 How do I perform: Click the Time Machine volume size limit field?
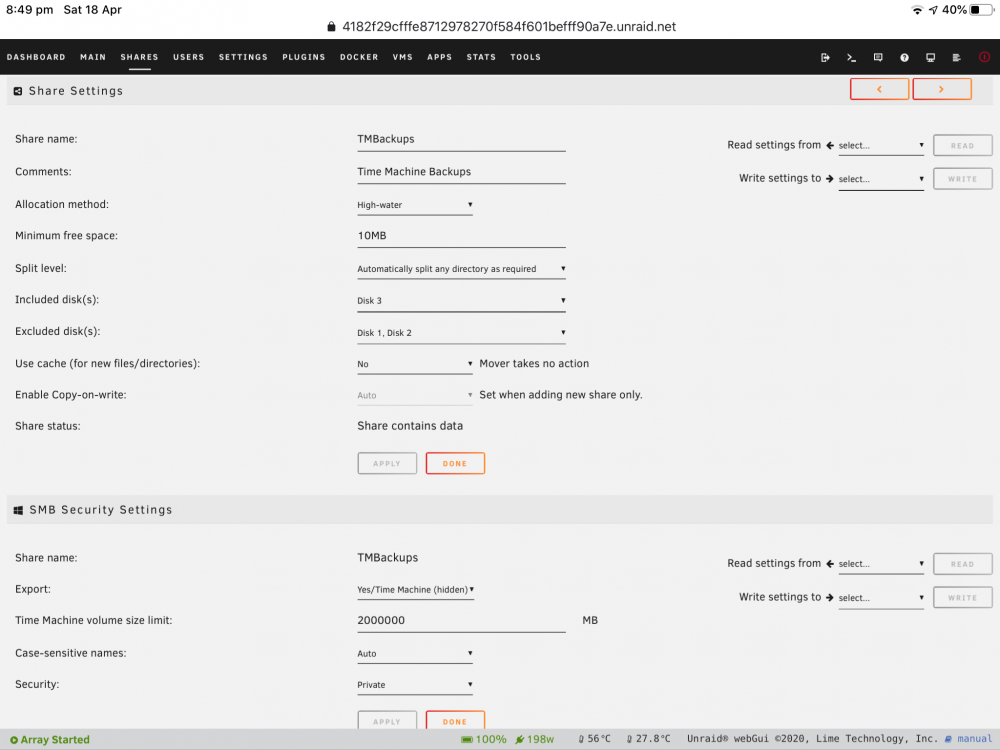461,621
